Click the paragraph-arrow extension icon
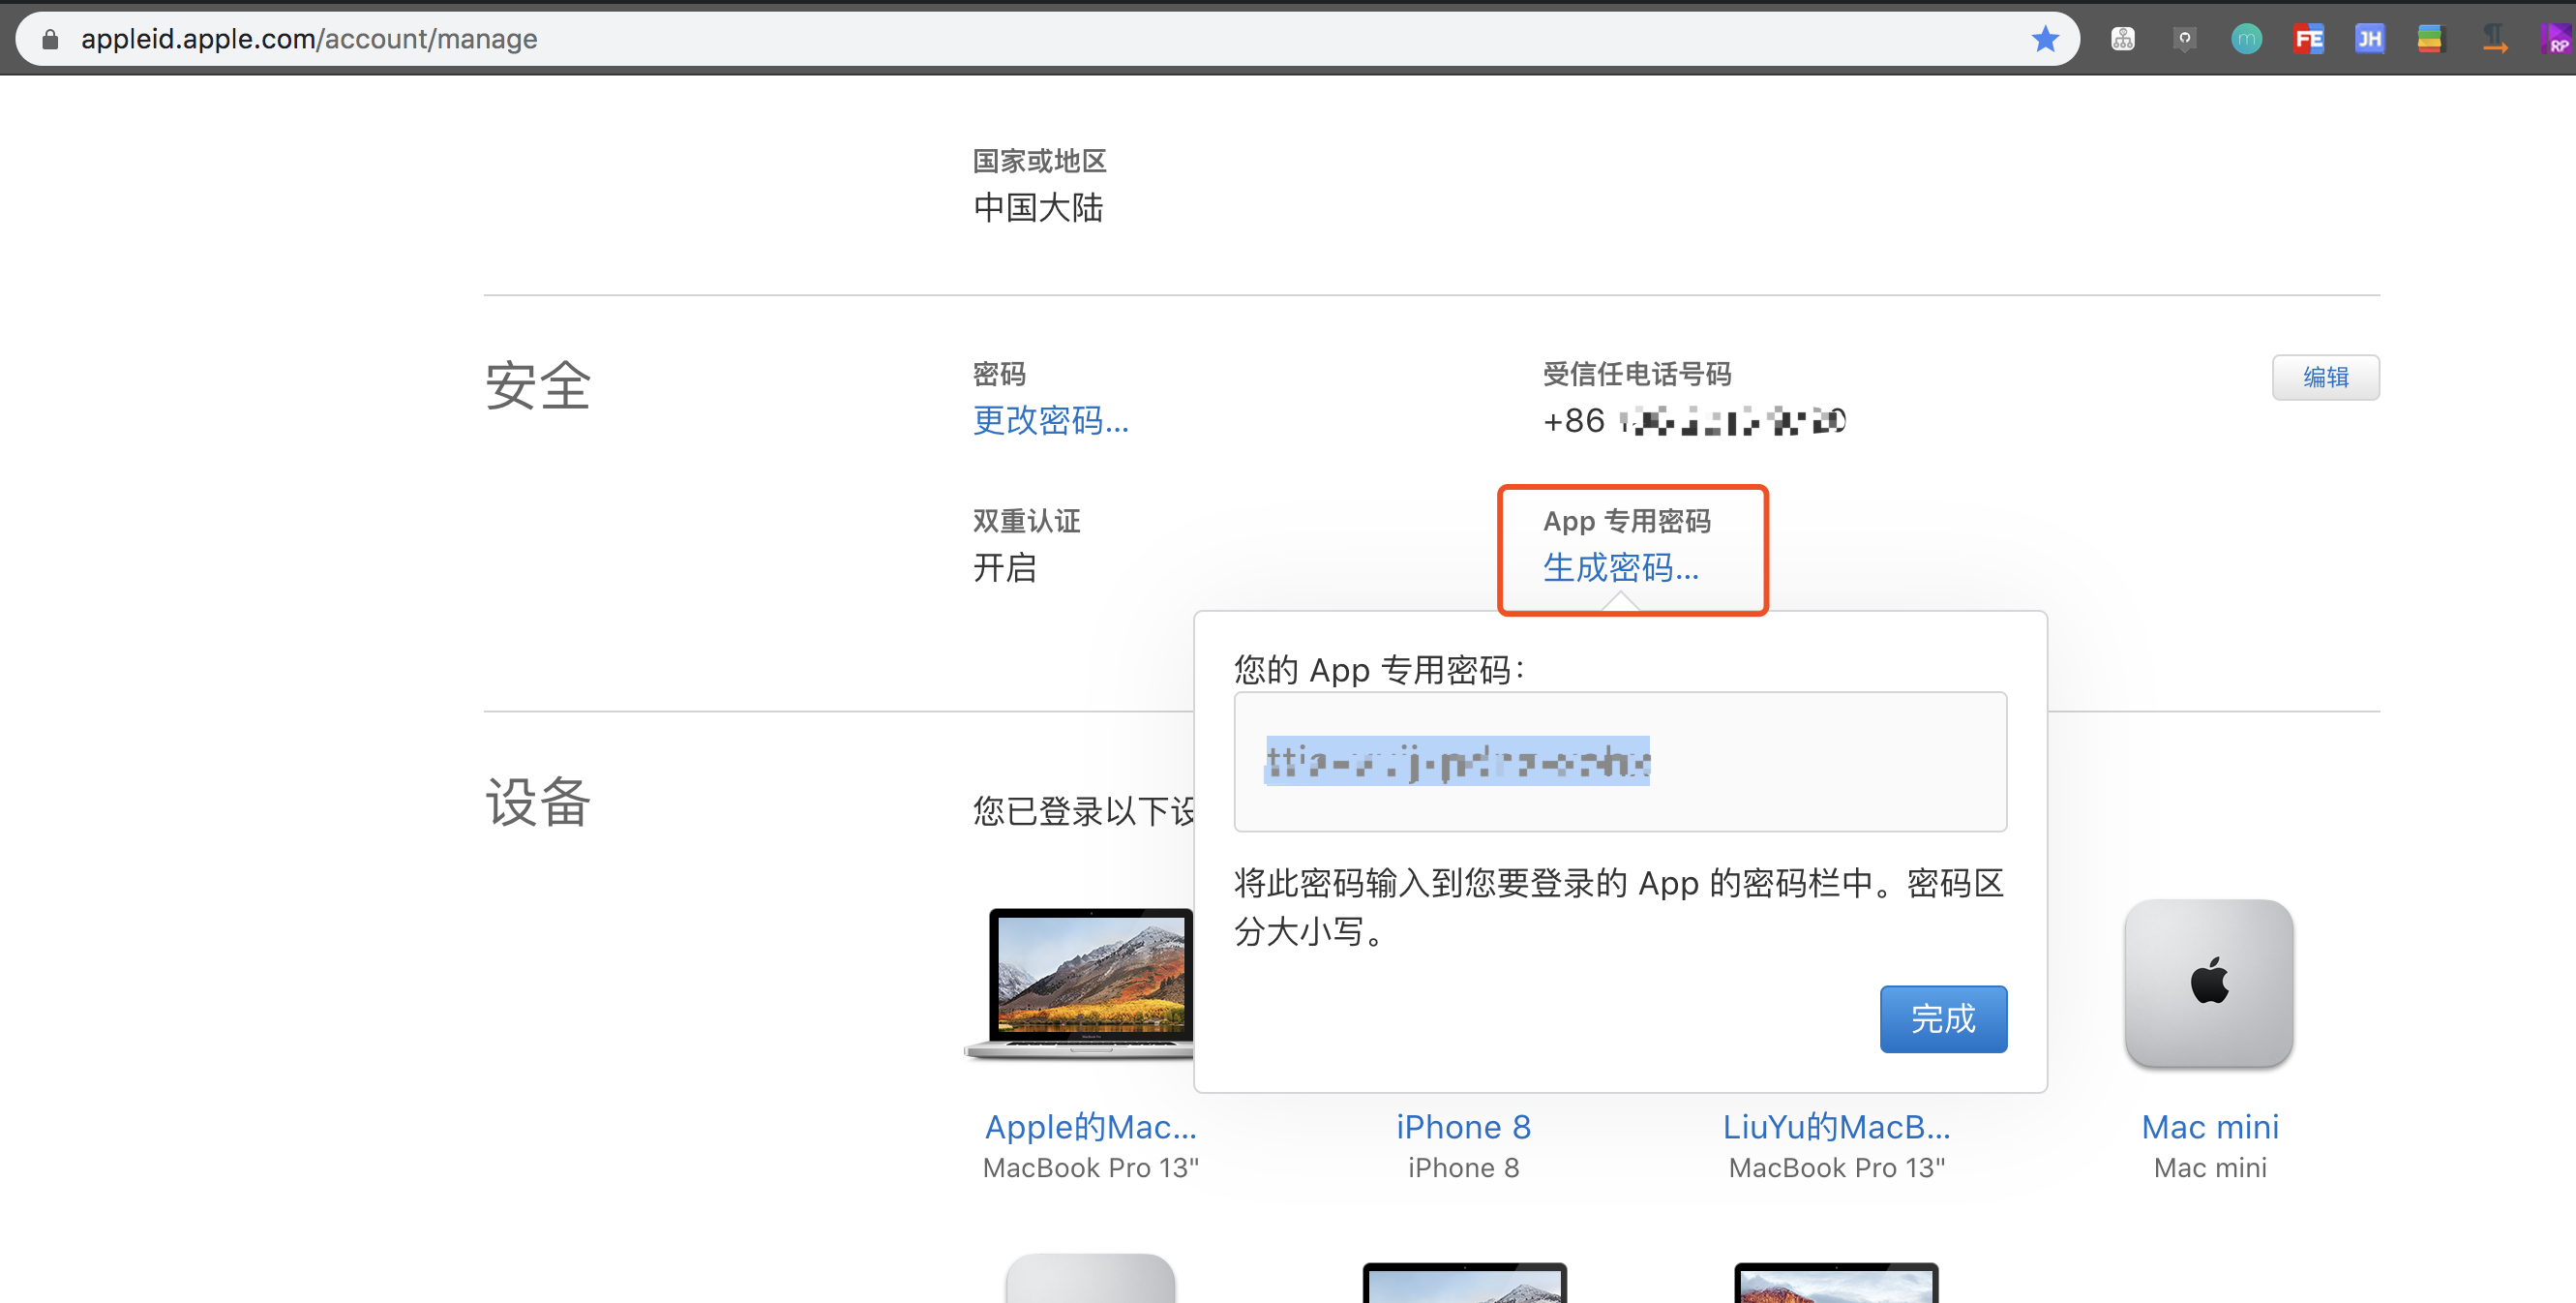2576x1303 pixels. coord(2494,39)
